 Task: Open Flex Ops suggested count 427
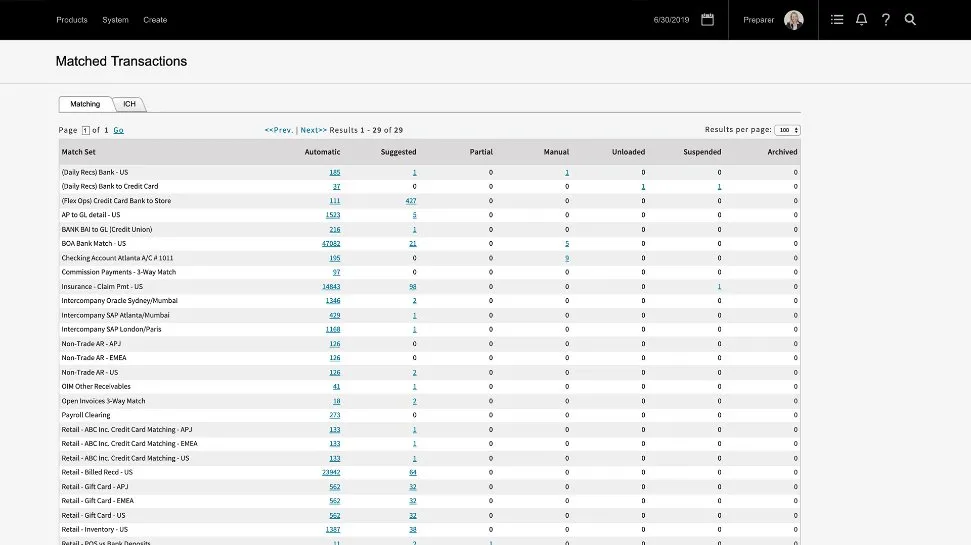click(x=410, y=200)
